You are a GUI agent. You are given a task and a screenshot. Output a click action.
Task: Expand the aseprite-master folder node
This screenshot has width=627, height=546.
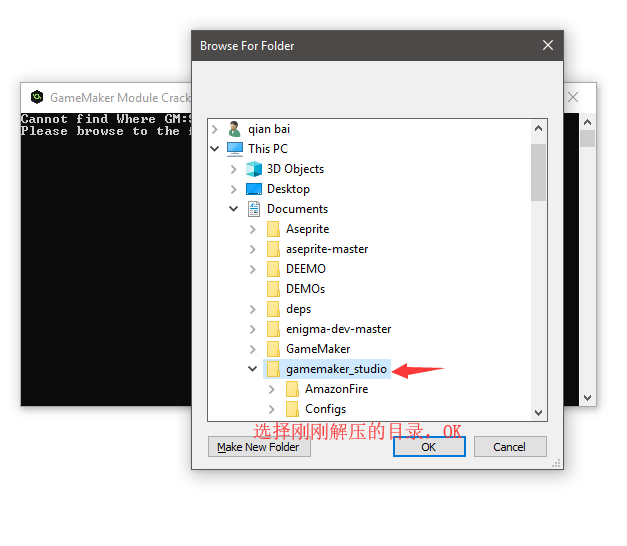coord(253,249)
